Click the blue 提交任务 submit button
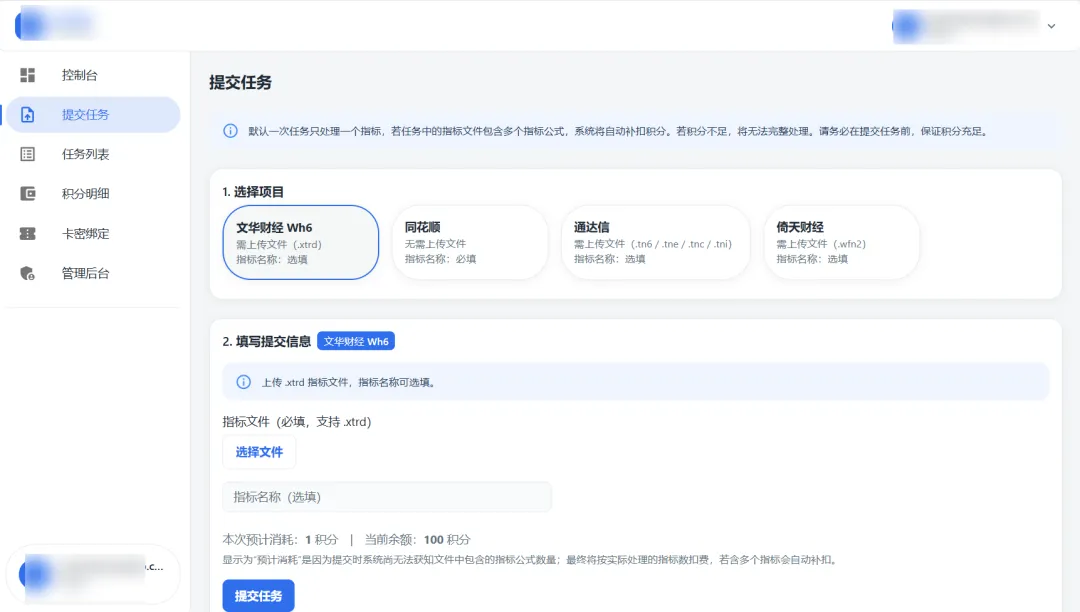1080x612 pixels. 258,595
